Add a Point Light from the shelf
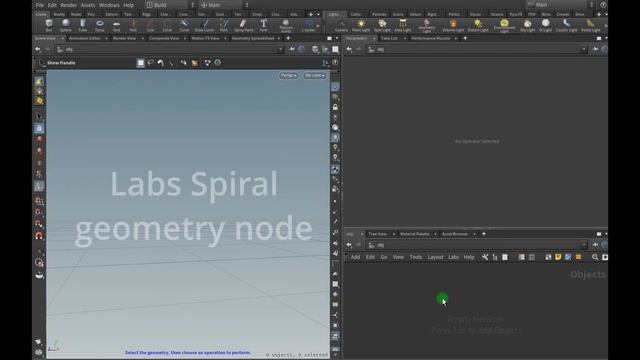Screen dimensions: 640x360 361,26
